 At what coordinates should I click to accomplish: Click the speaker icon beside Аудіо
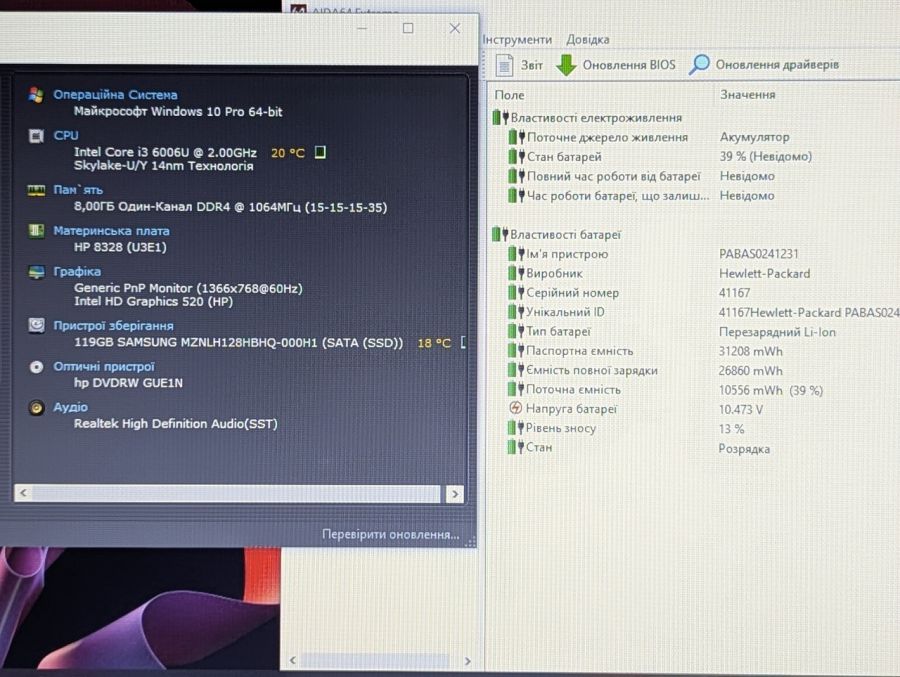[x=36, y=408]
